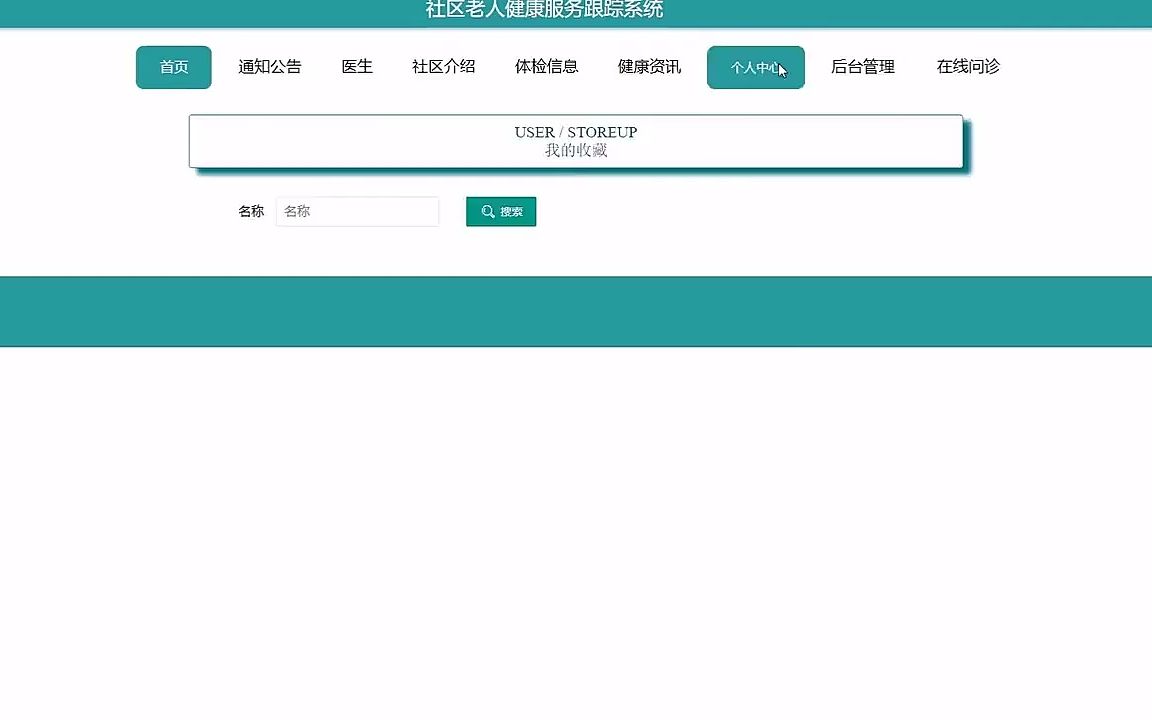The height and width of the screenshot is (720, 1152).
Task: Click the site title 社区老人健康服务跟踪系统
Action: pos(576,11)
